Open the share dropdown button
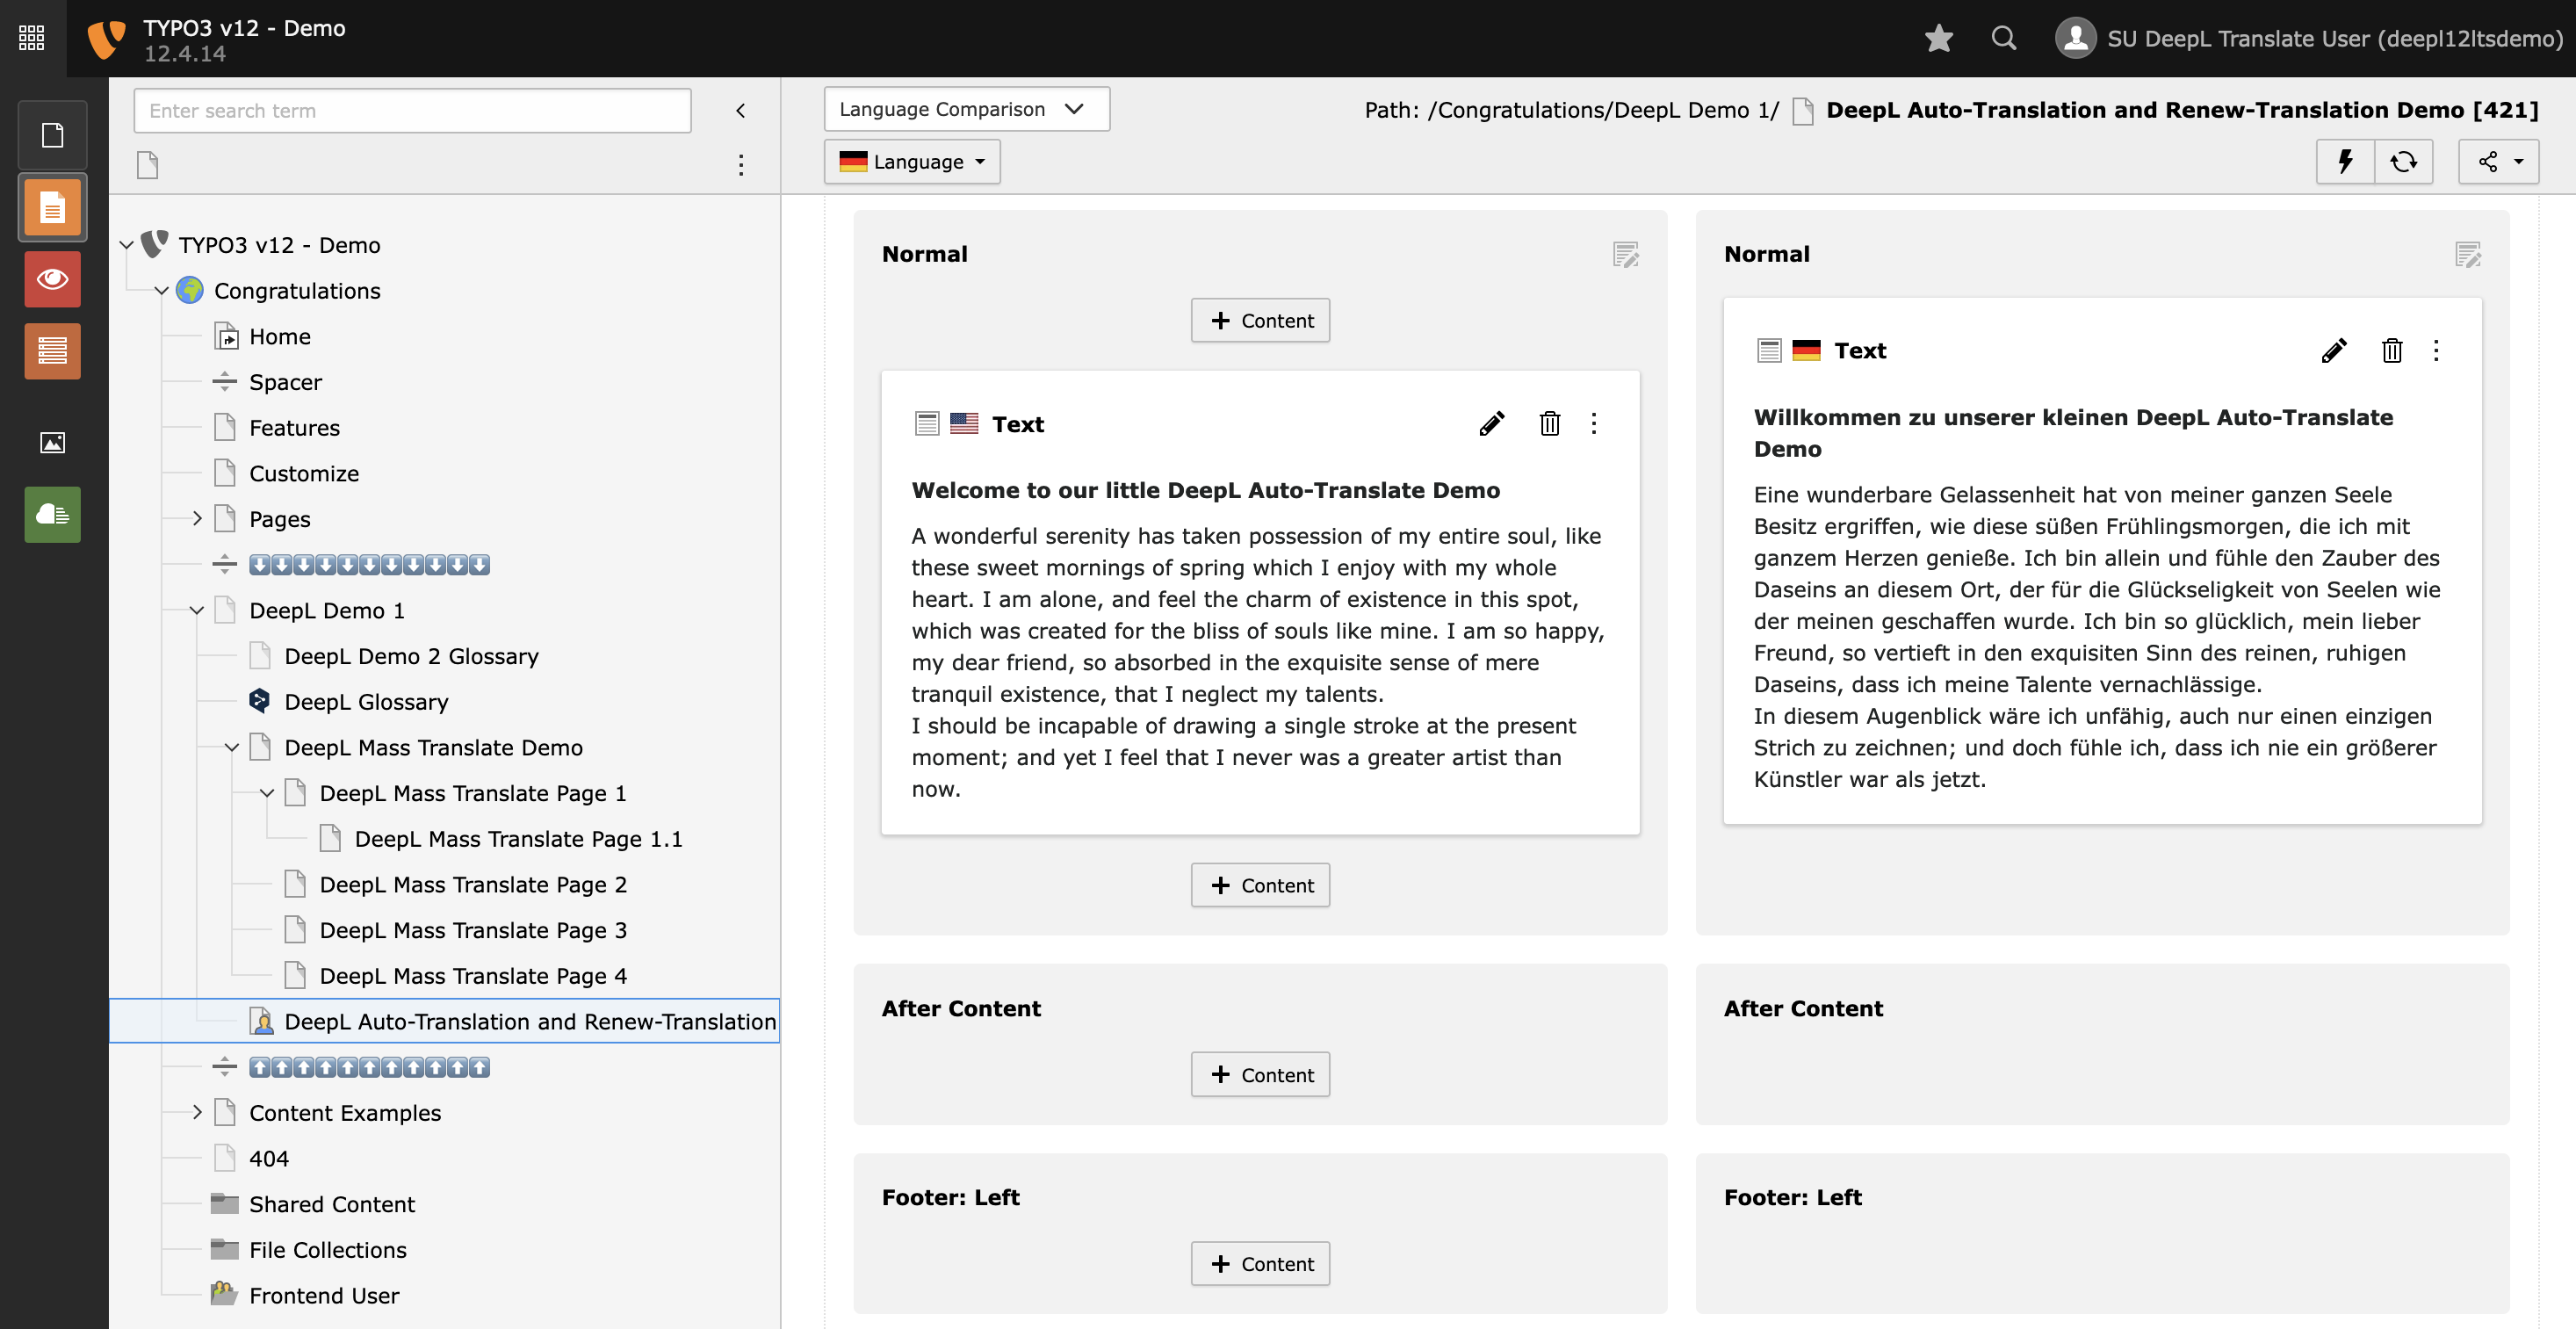This screenshot has height=1329, width=2576. [2498, 161]
